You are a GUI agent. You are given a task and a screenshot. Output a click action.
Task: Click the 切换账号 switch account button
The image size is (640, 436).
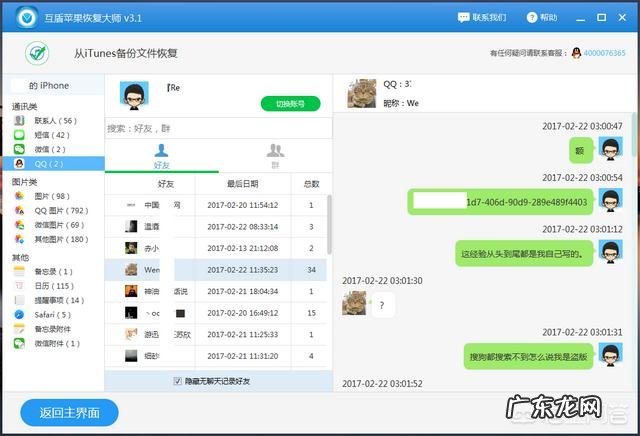pos(291,104)
